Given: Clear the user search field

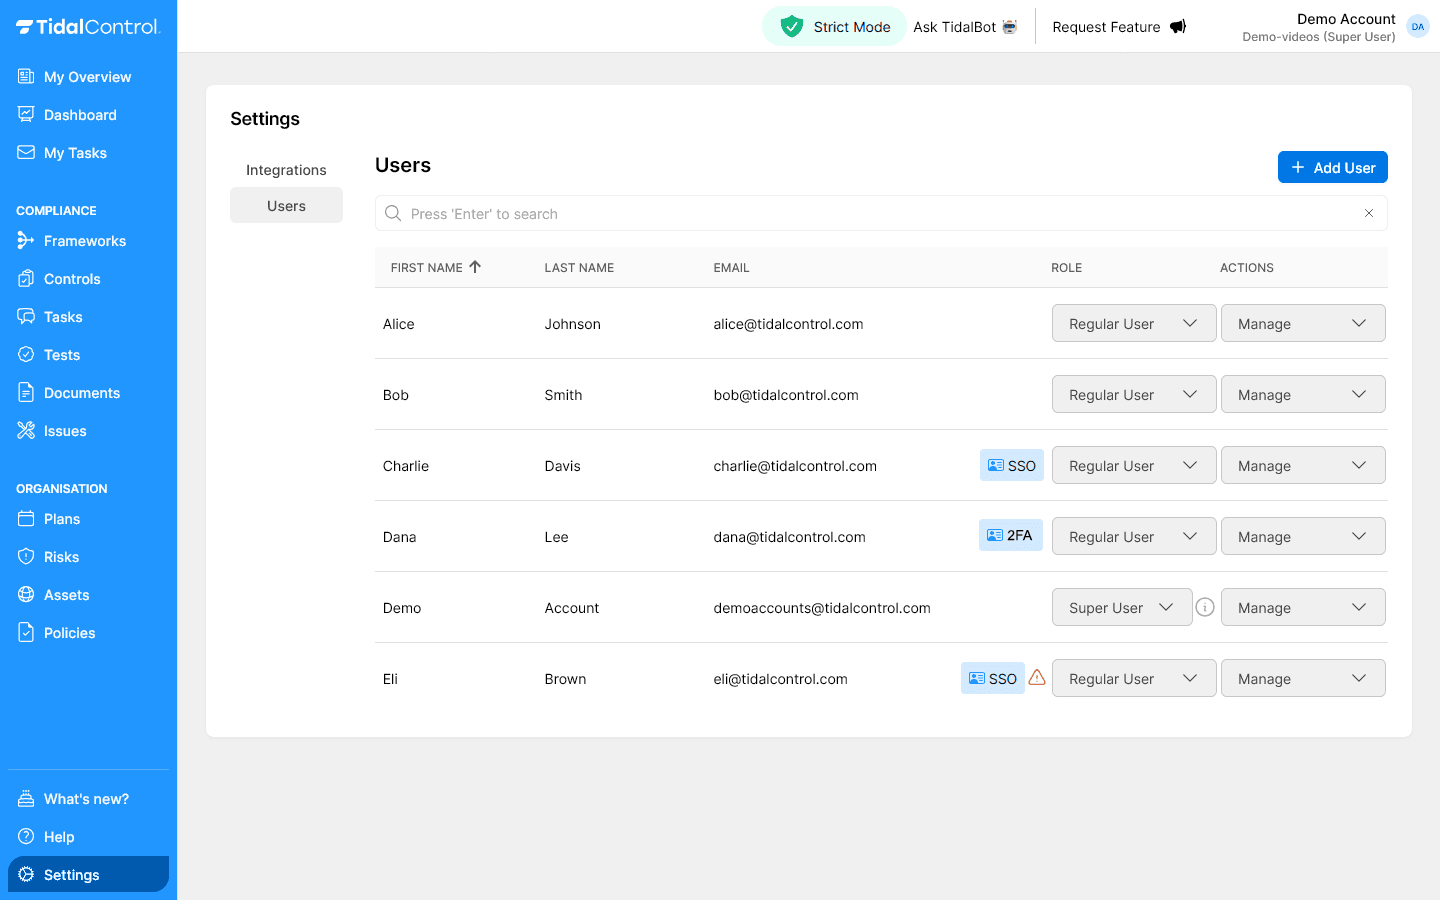Looking at the screenshot, I should coord(1369,213).
